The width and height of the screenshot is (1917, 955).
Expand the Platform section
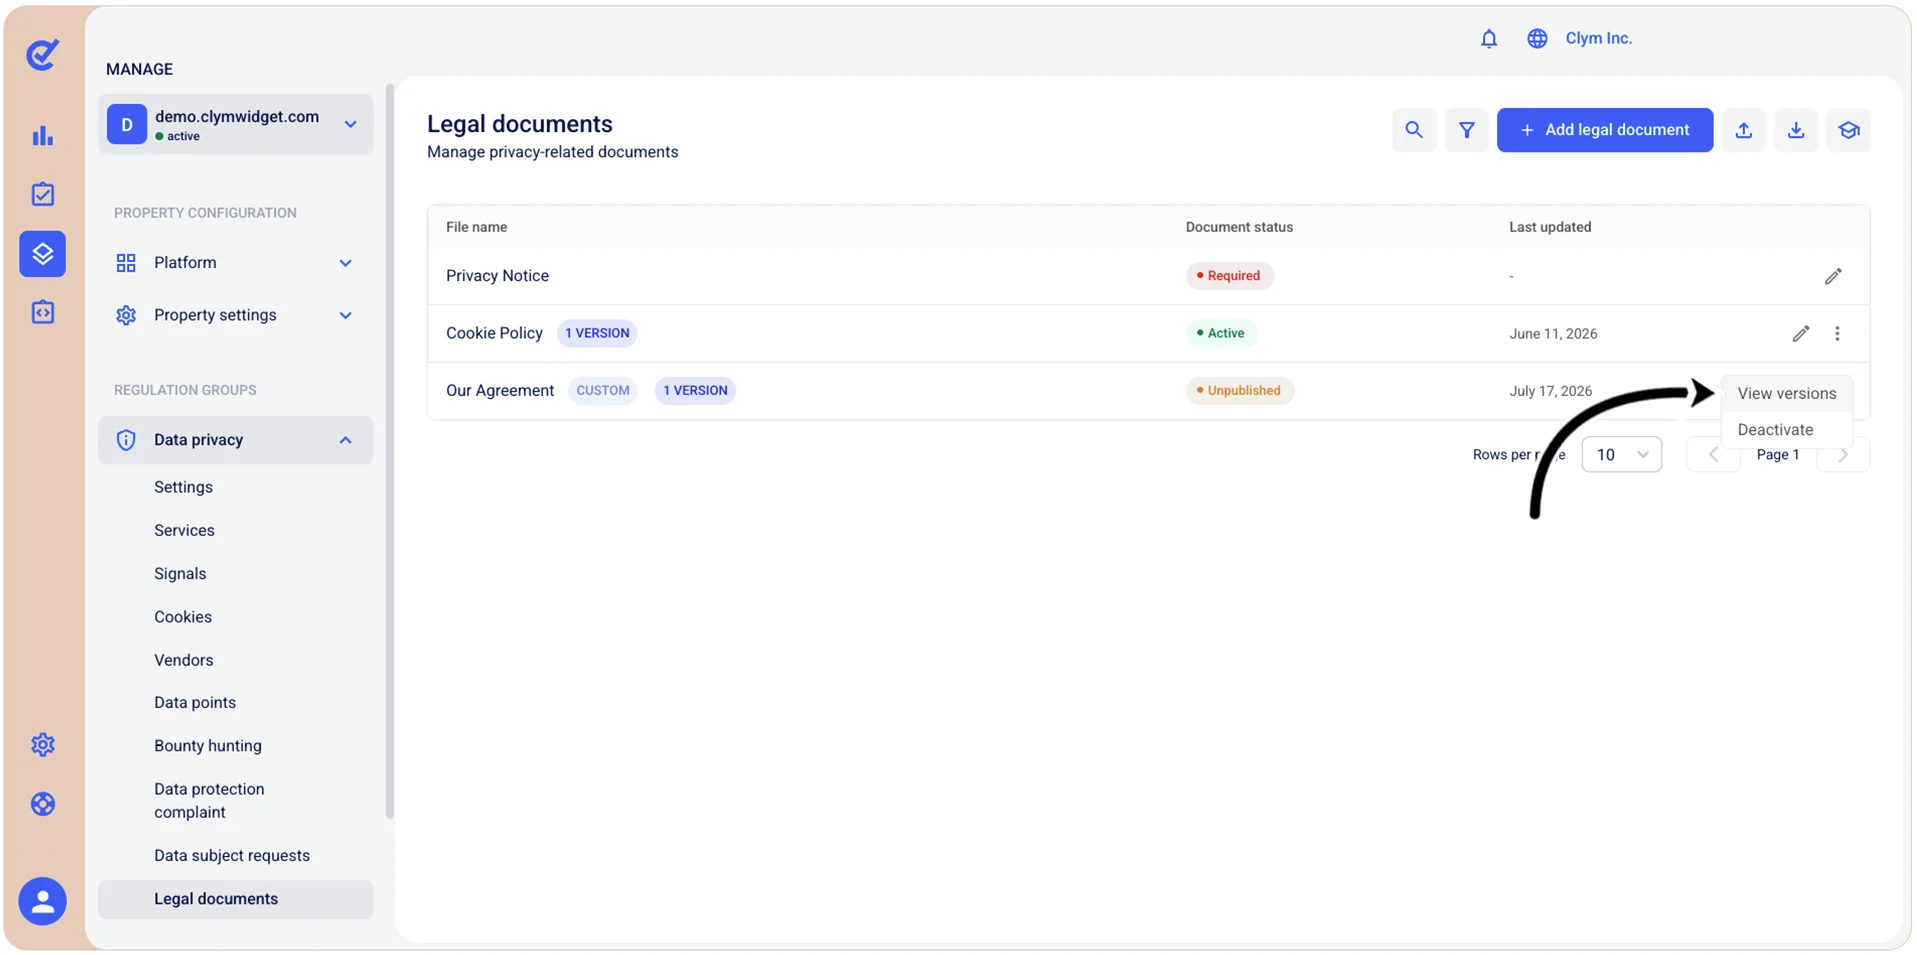coord(236,263)
